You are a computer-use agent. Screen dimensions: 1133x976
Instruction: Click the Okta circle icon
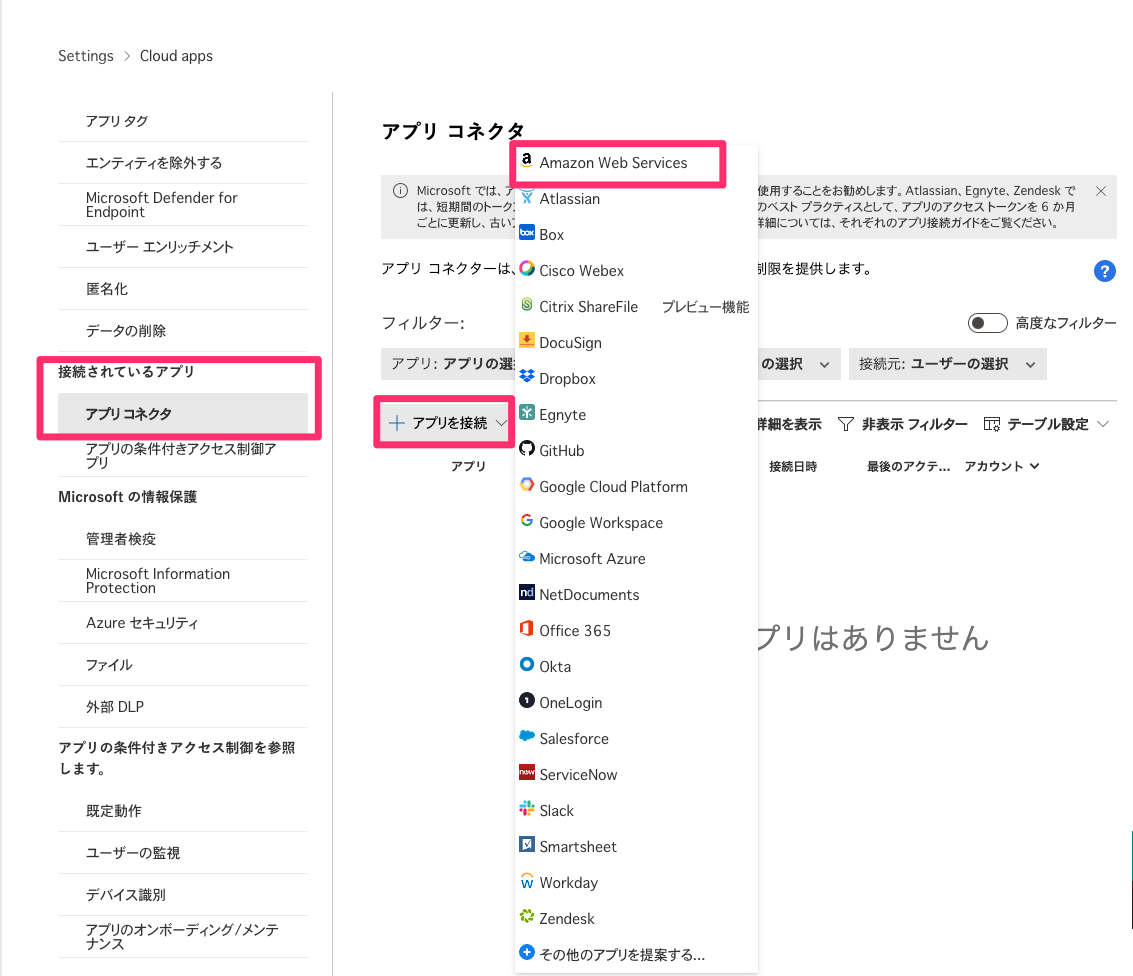pyautogui.click(x=527, y=665)
